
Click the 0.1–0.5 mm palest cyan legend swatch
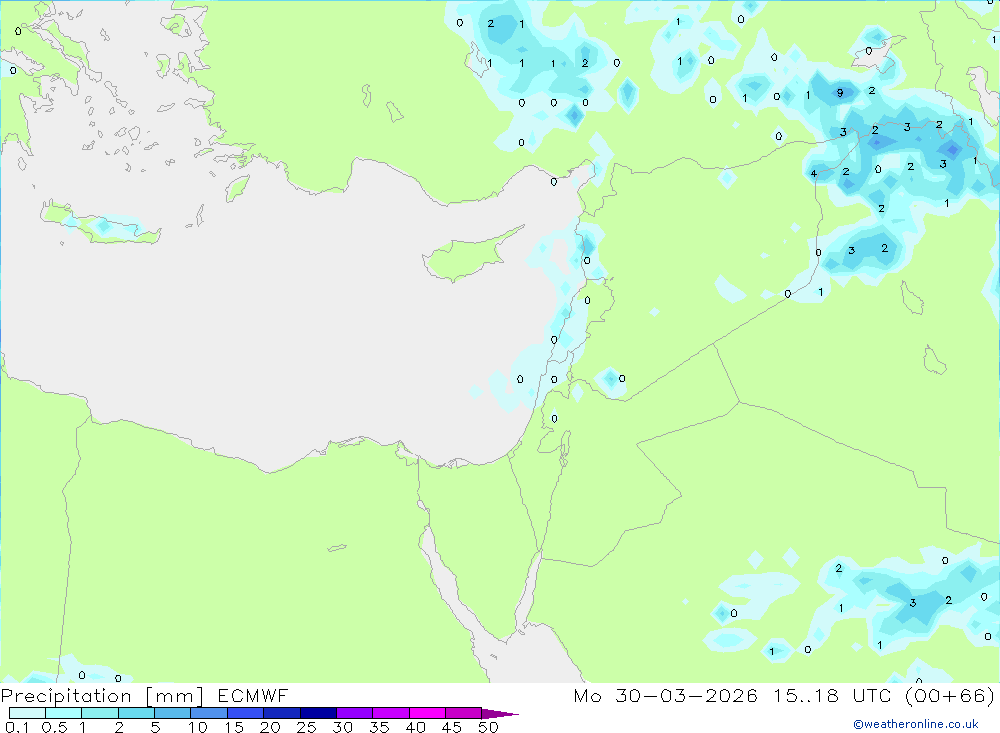coord(27,713)
